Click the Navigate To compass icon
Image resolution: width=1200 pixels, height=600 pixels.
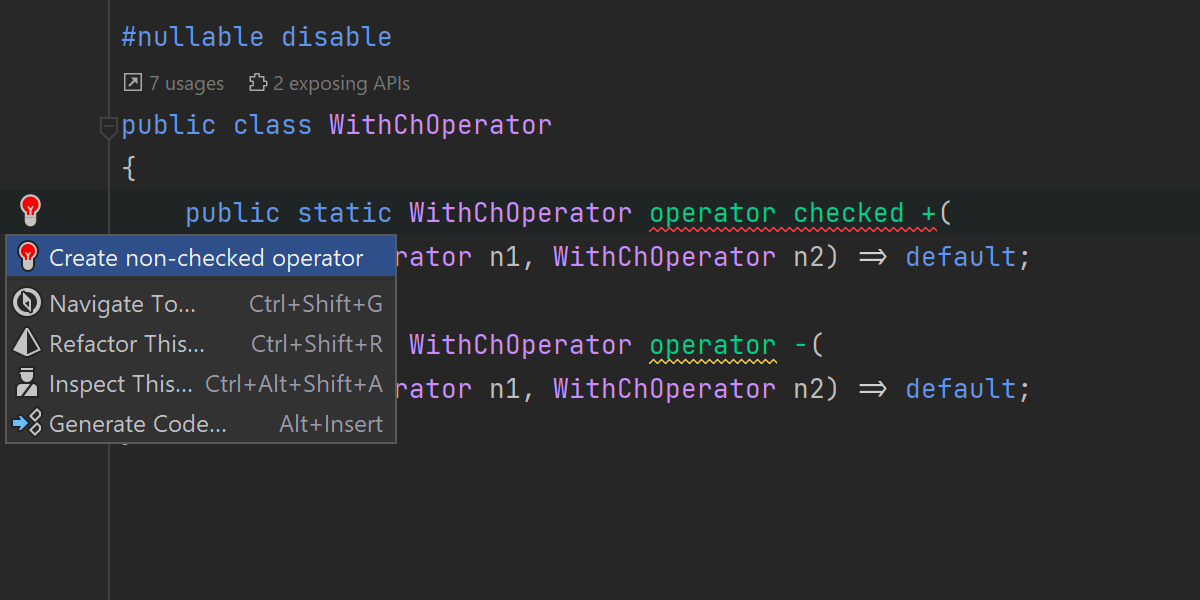click(28, 304)
